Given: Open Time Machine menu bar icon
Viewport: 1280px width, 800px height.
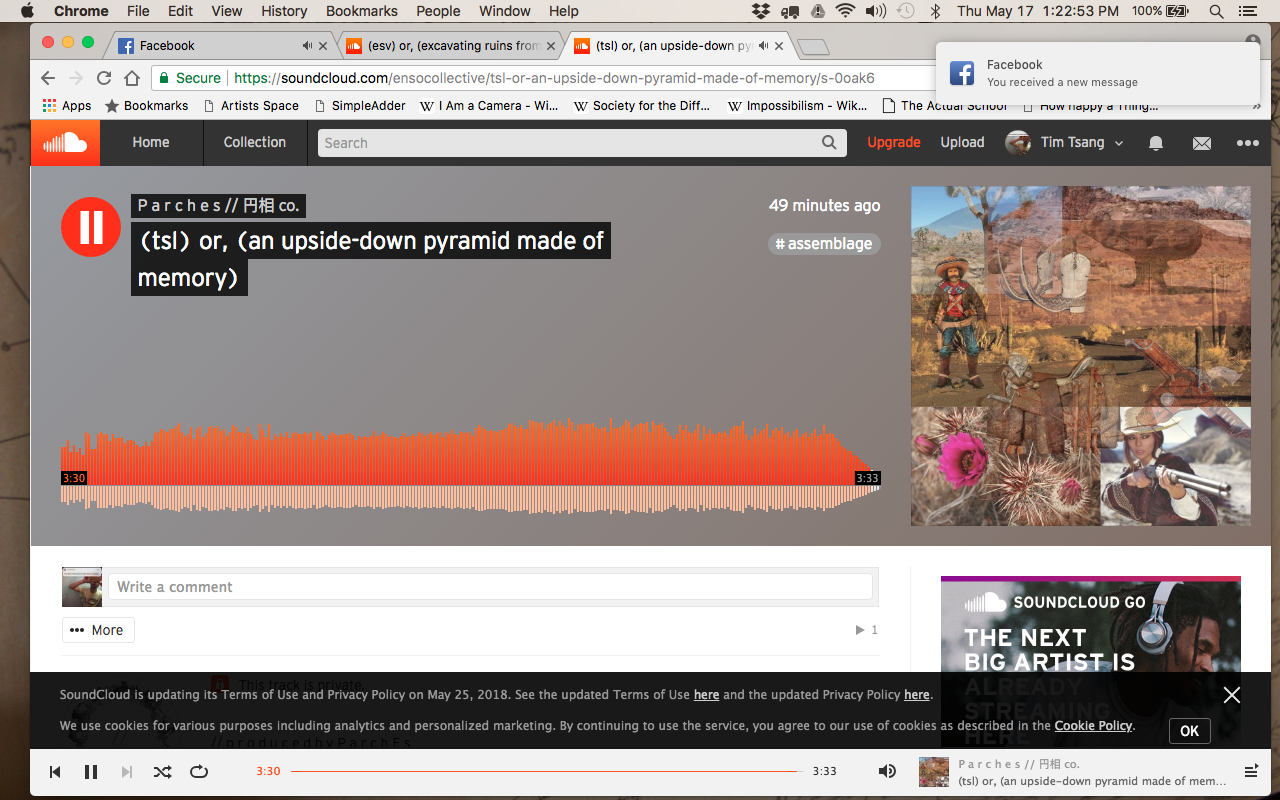Looking at the screenshot, I should 905,11.
